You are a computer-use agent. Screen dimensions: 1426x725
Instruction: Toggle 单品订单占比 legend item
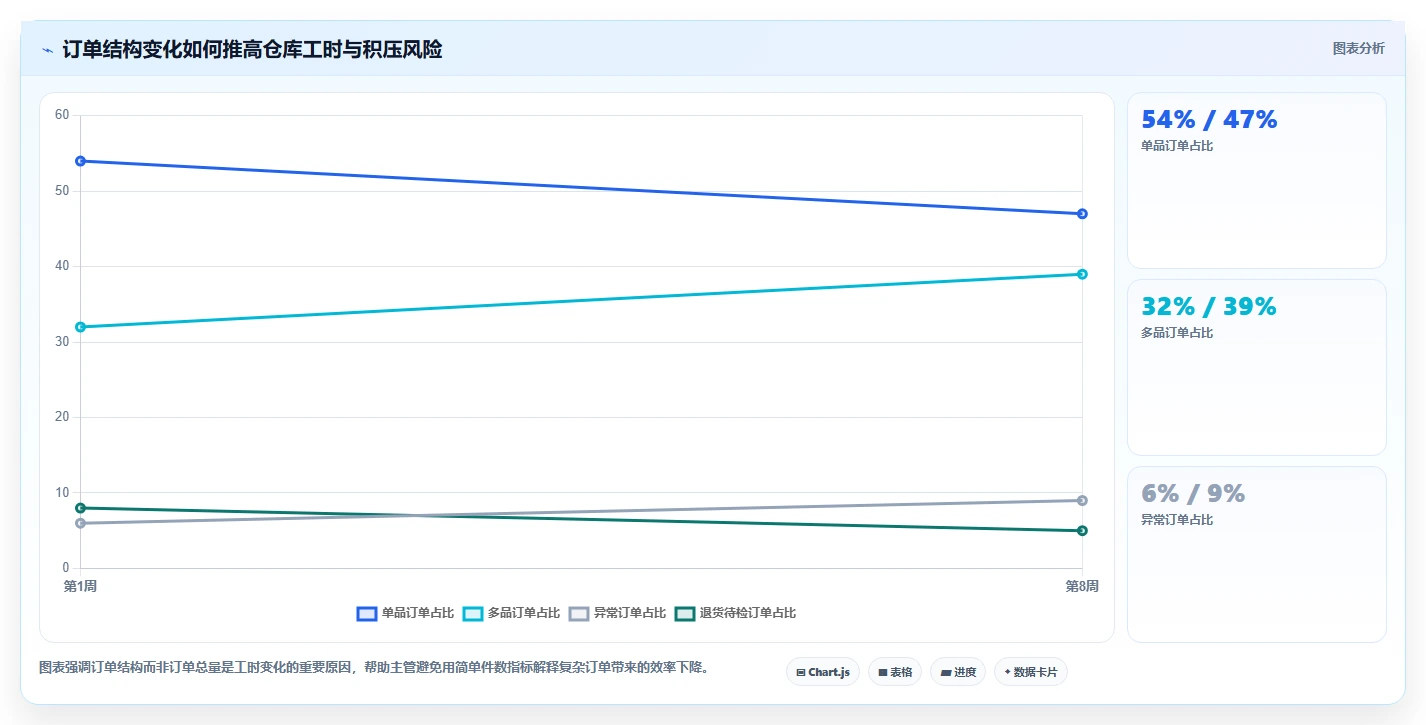click(405, 613)
